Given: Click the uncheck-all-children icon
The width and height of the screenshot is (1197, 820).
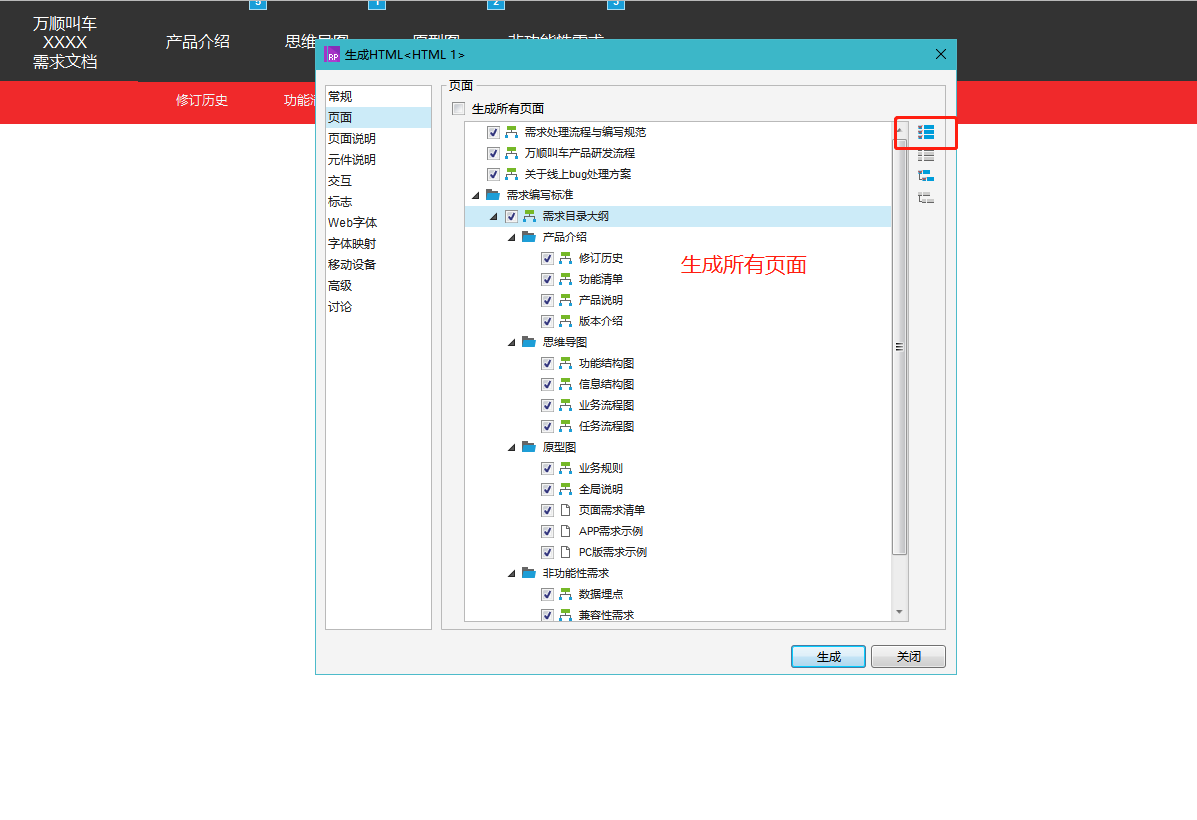Looking at the screenshot, I should click(926, 198).
